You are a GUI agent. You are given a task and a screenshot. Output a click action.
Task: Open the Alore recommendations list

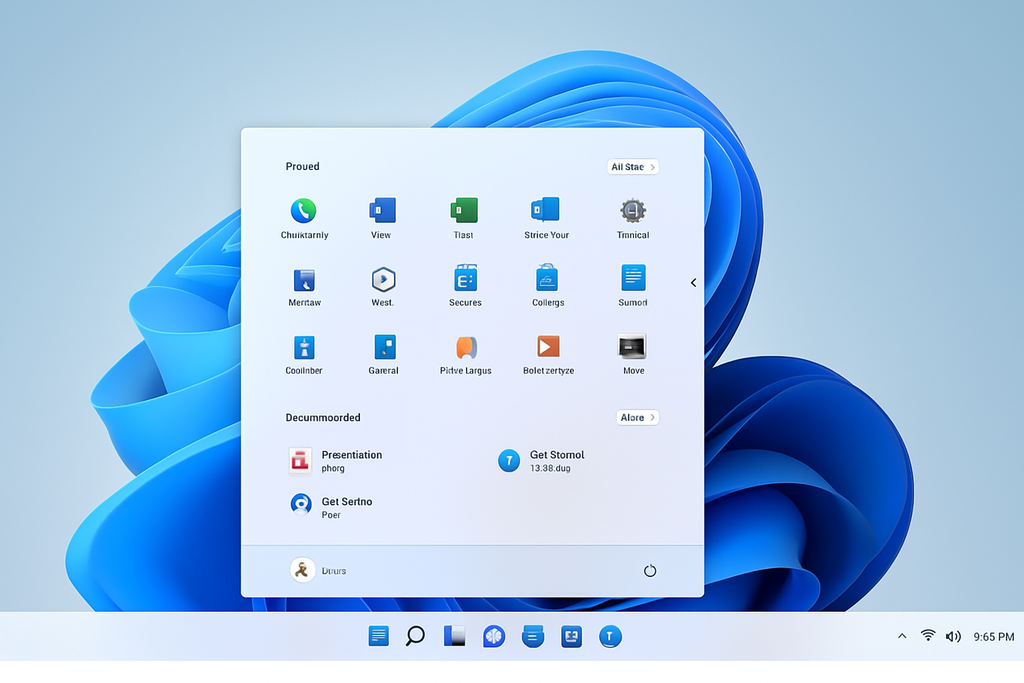(637, 417)
